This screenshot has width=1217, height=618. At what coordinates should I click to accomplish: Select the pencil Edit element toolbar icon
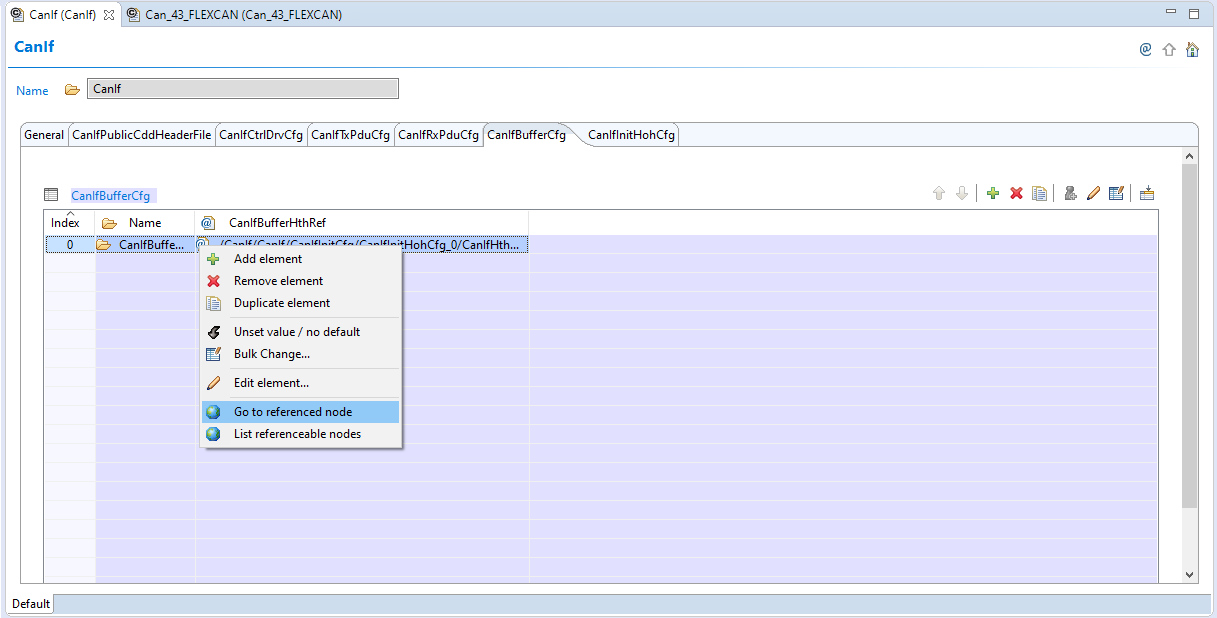pos(1093,192)
